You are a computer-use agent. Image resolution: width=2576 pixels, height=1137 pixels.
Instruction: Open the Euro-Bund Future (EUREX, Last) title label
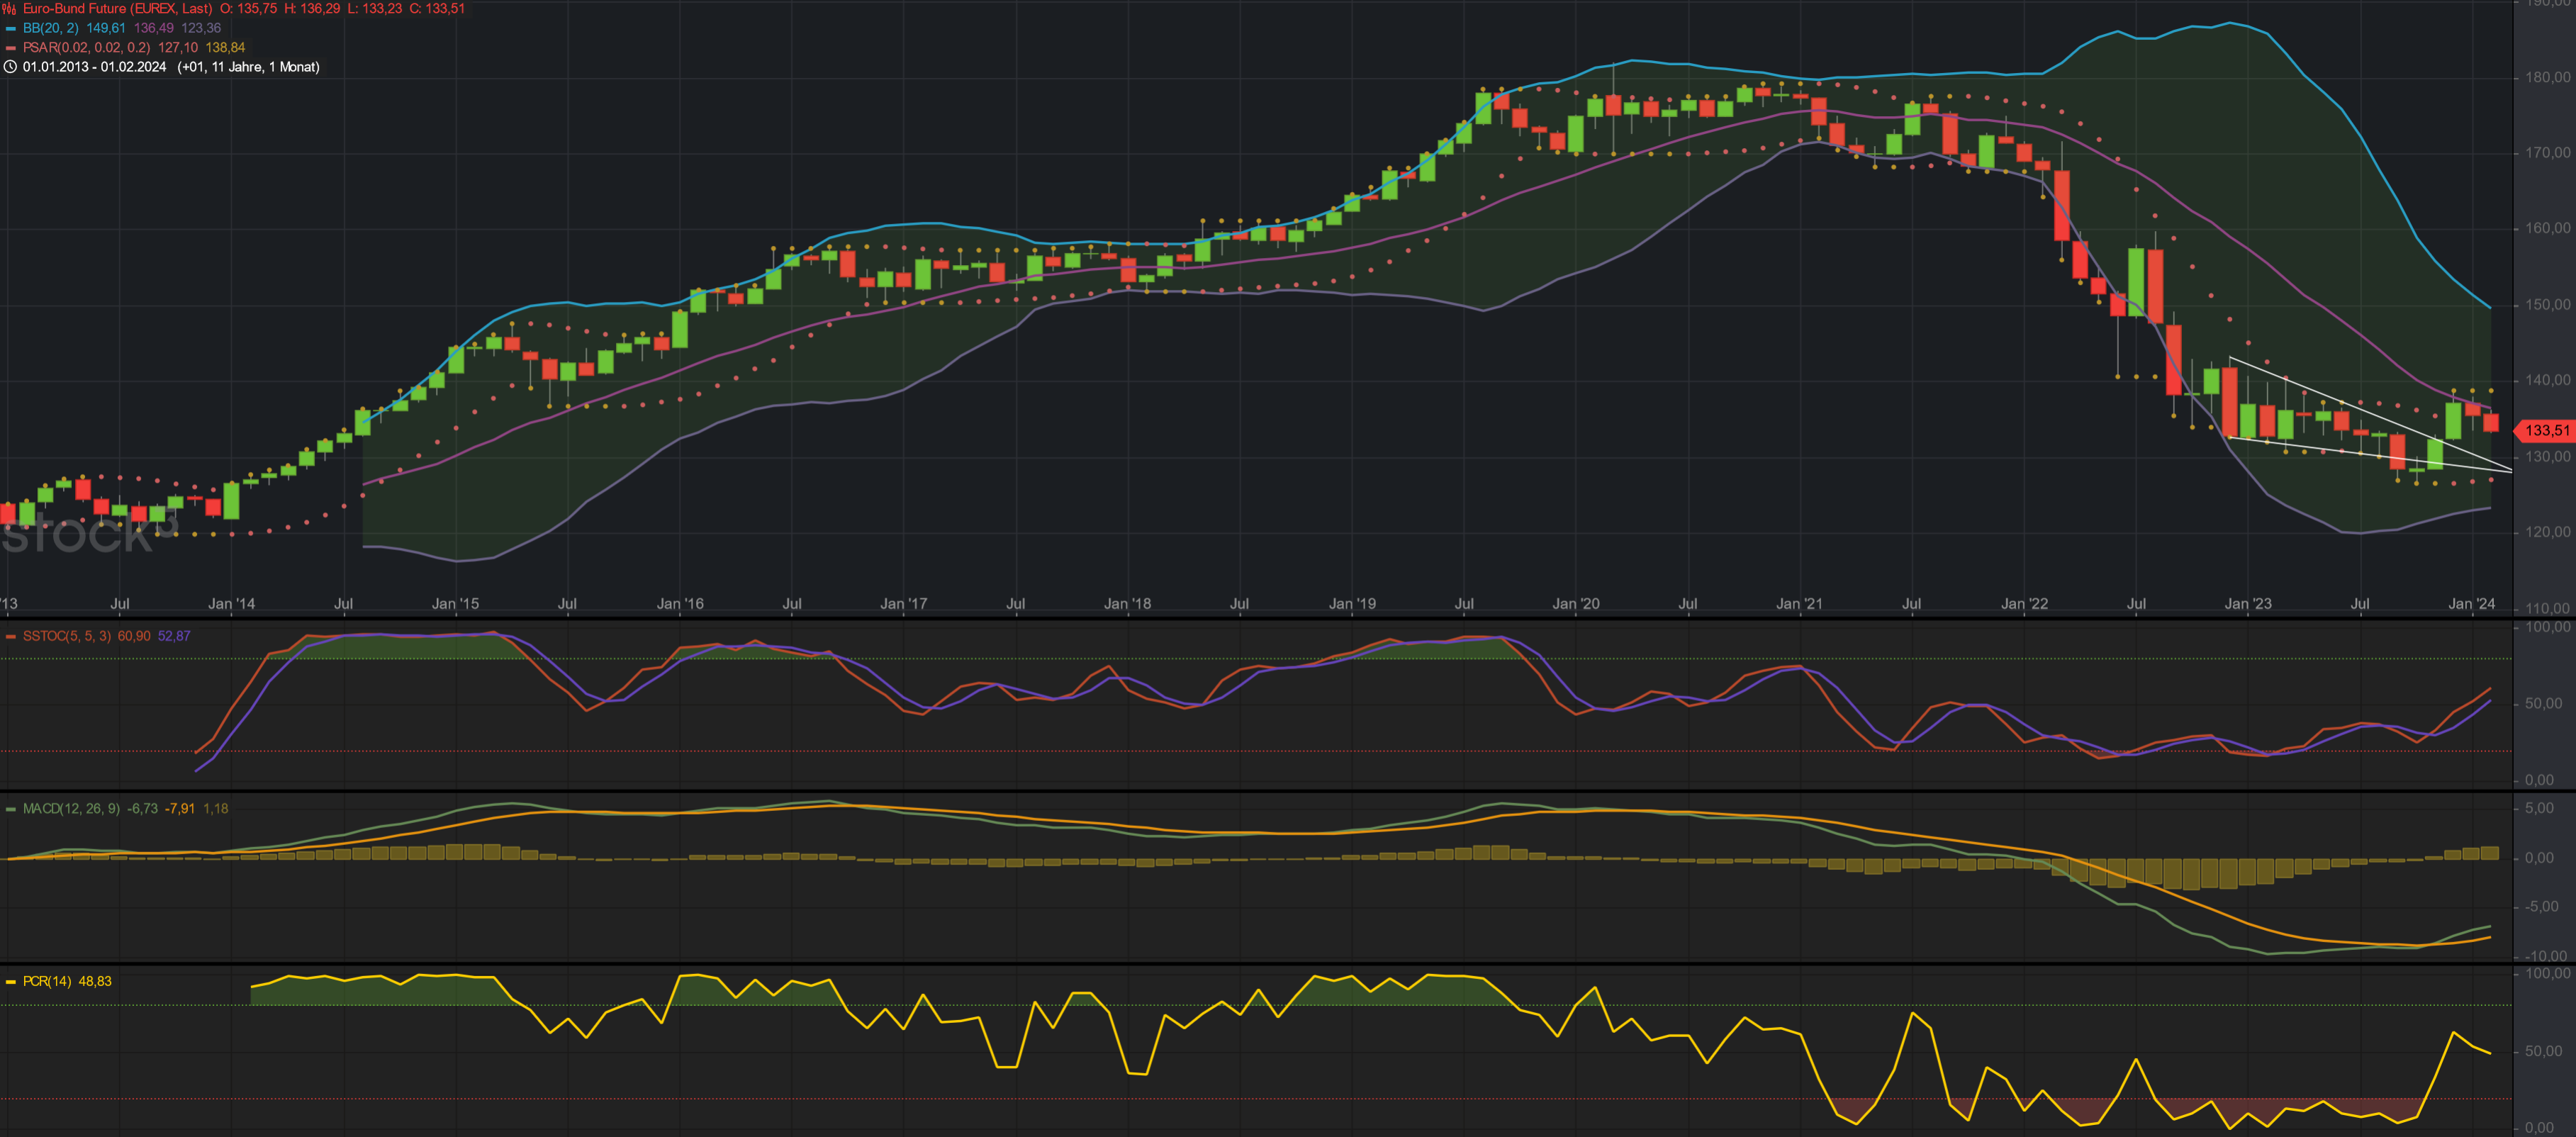(x=117, y=8)
